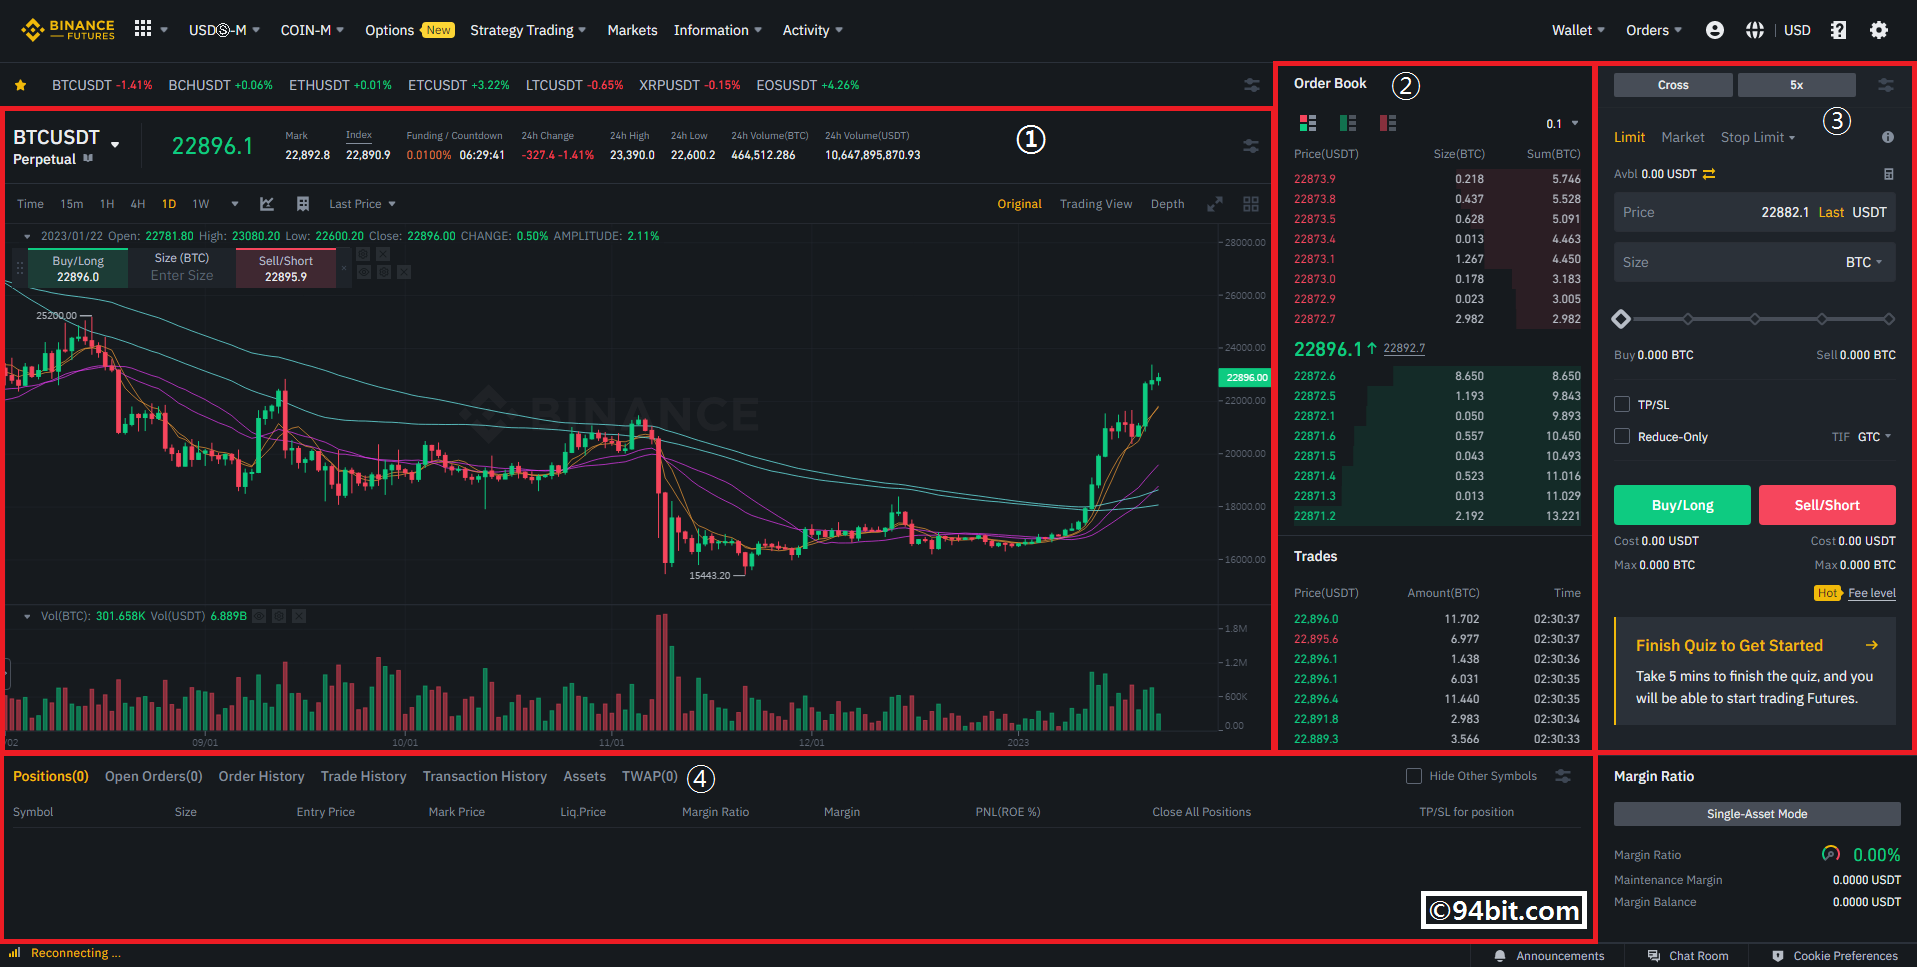Open settings gear in top bar
Screen dimensions: 1917x967
(x=1878, y=30)
